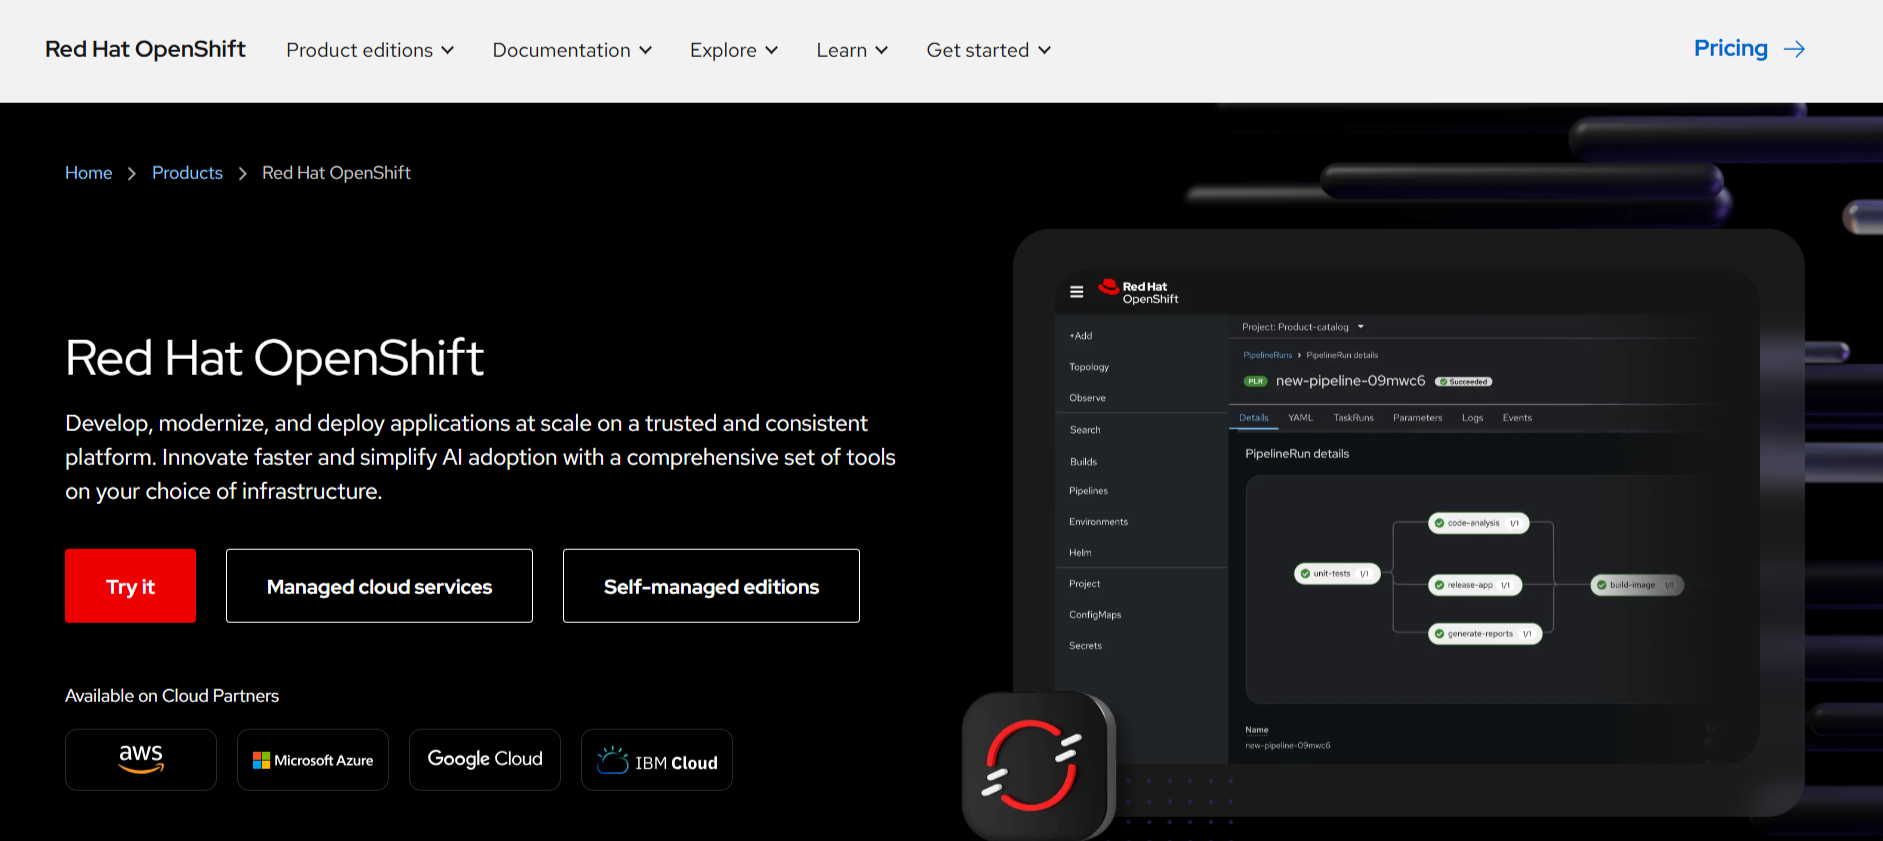
Task: Click the large OpenShift circular-arrows app icon
Action: tap(1038, 765)
